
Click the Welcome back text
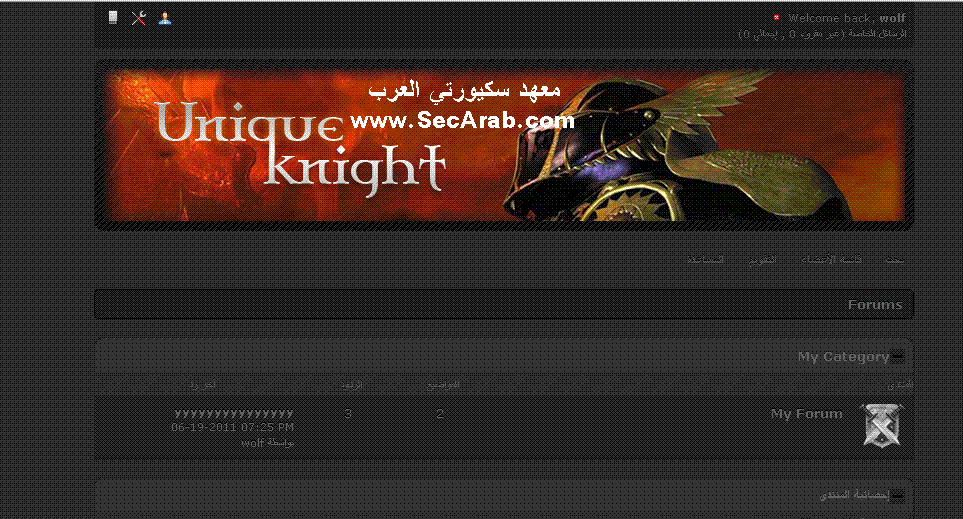tap(832, 18)
